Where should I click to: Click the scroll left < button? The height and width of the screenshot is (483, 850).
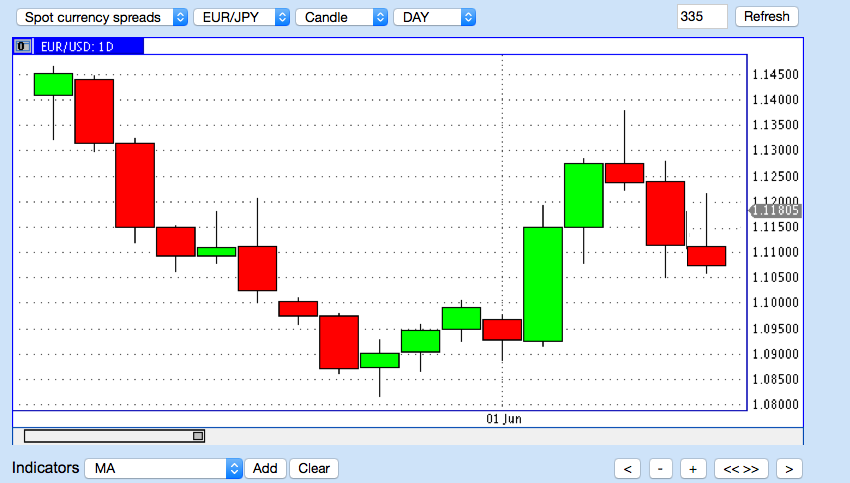coord(627,469)
